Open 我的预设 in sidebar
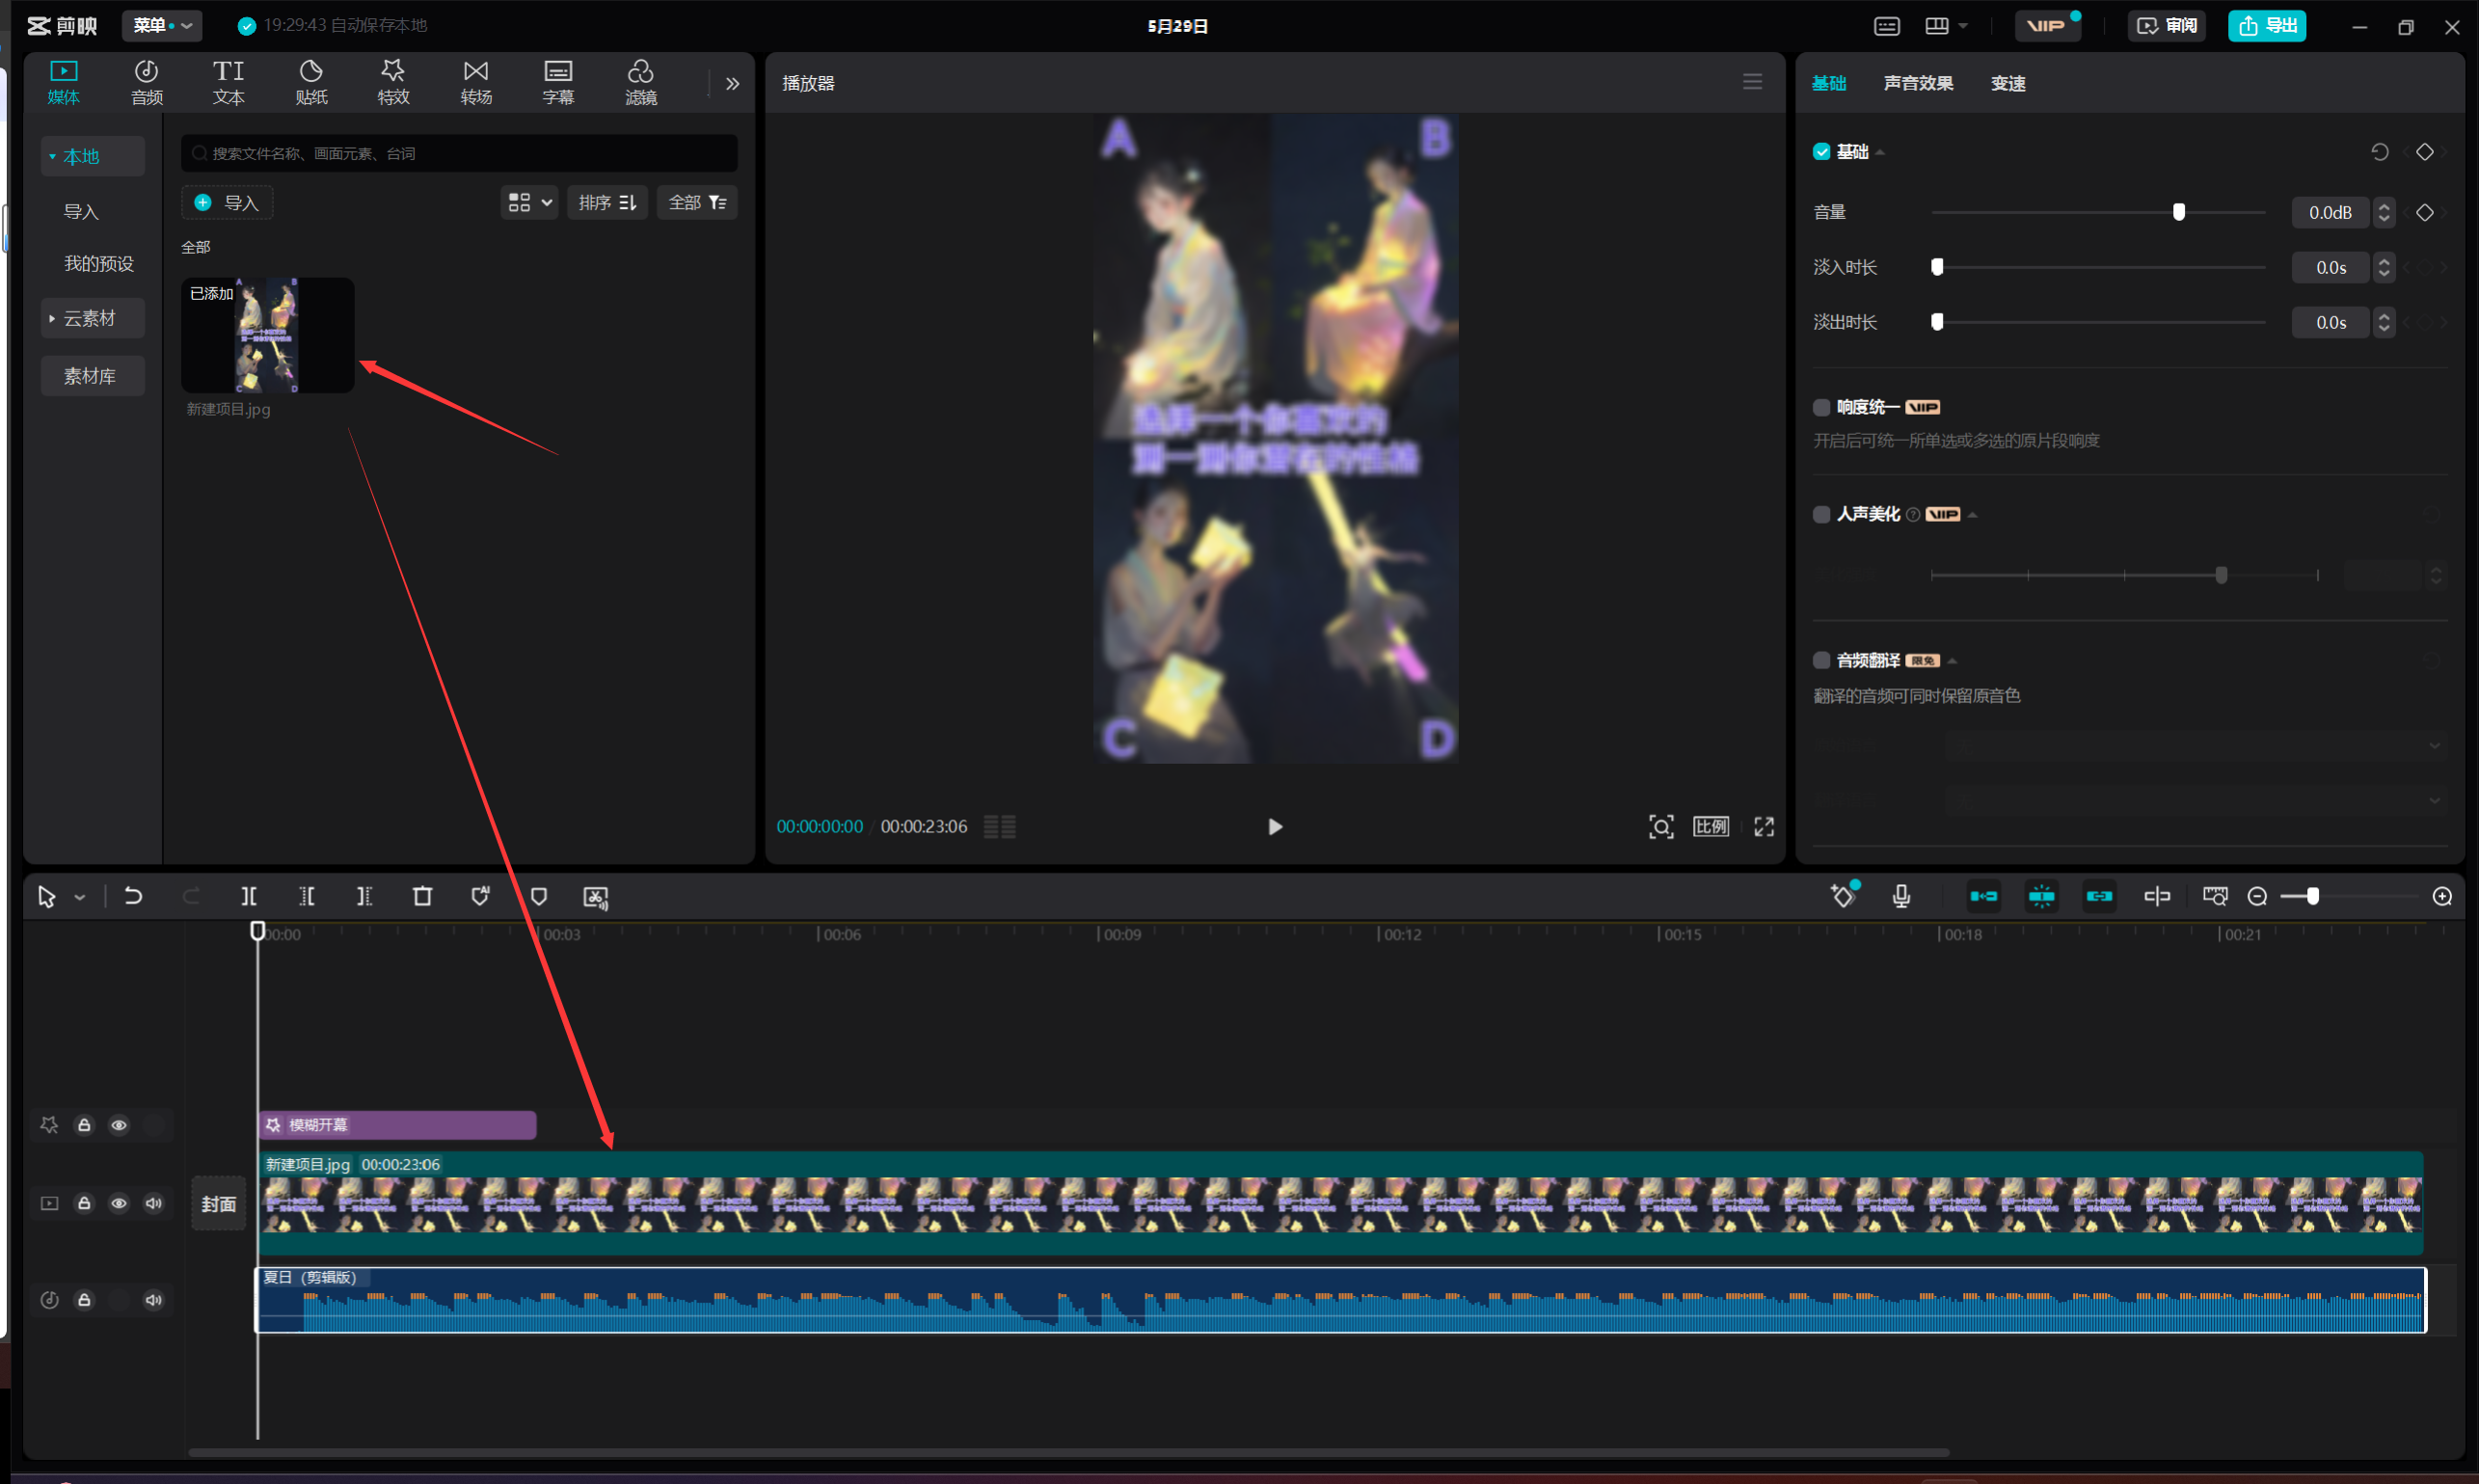Viewport: 2479px width, 1484px height. point(99,263)
